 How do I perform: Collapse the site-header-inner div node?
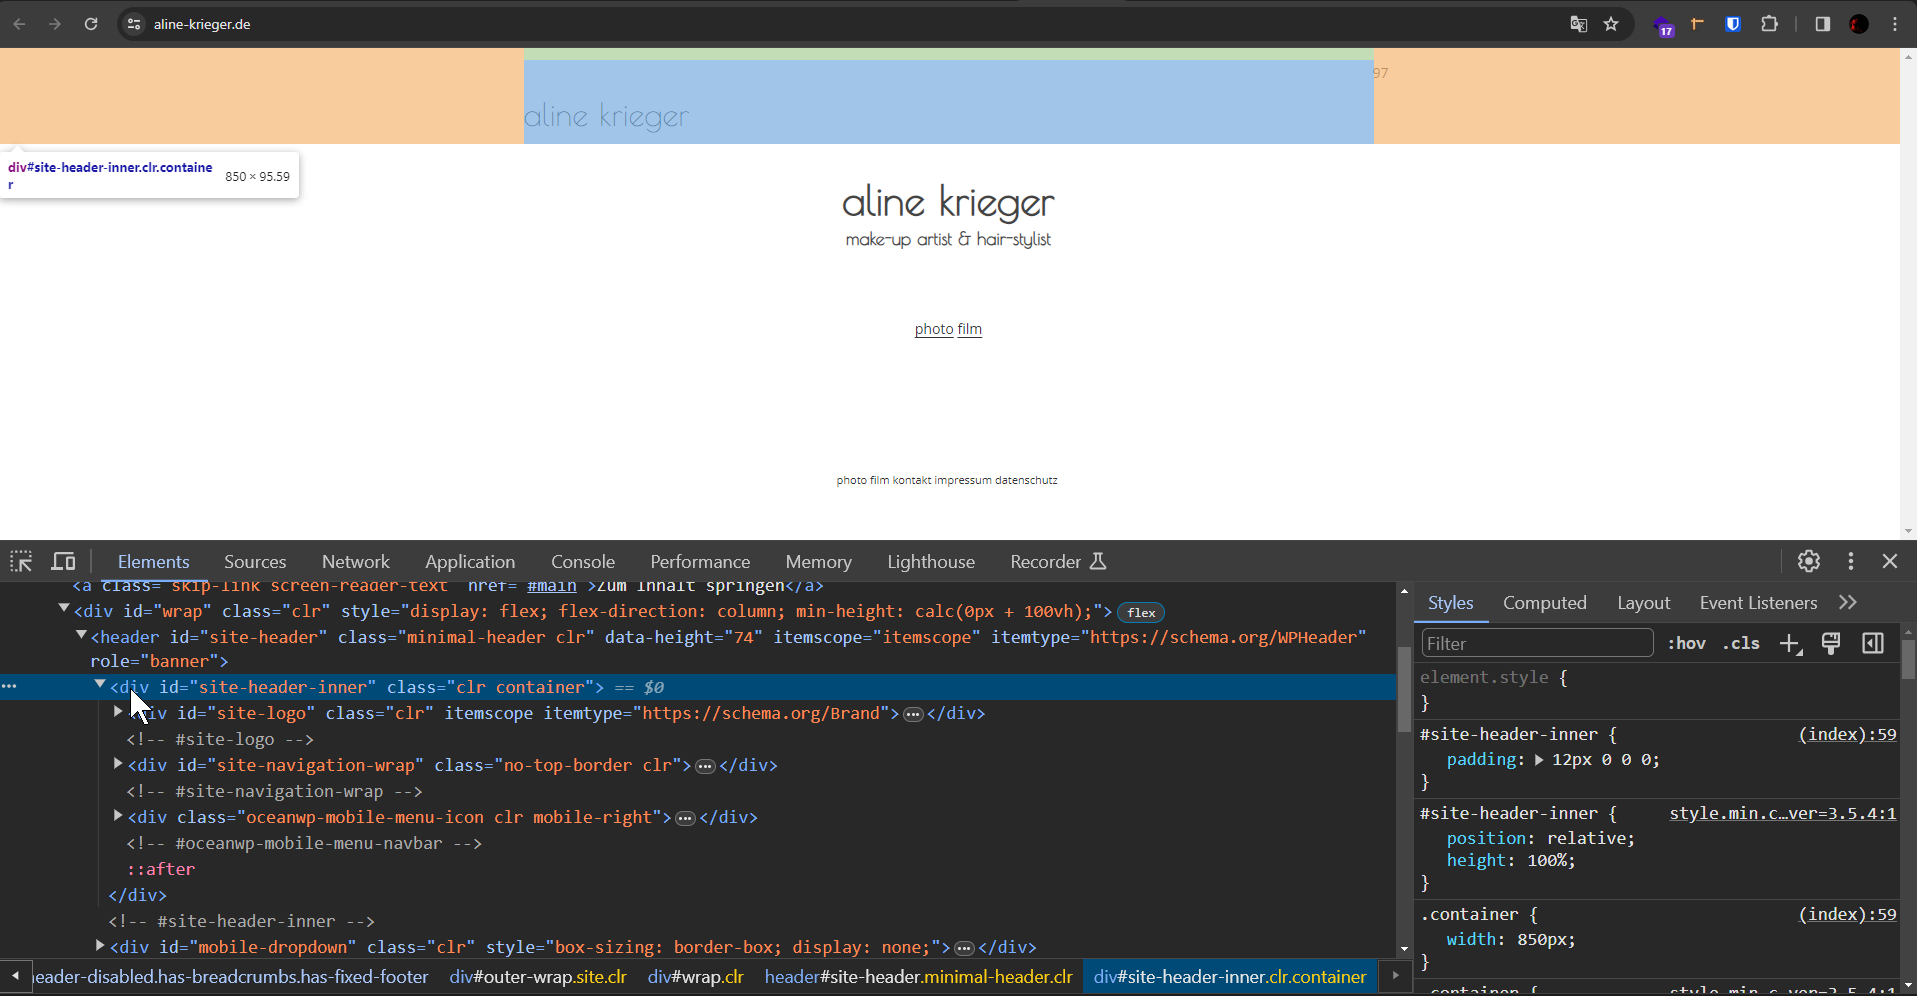point(100,685)
